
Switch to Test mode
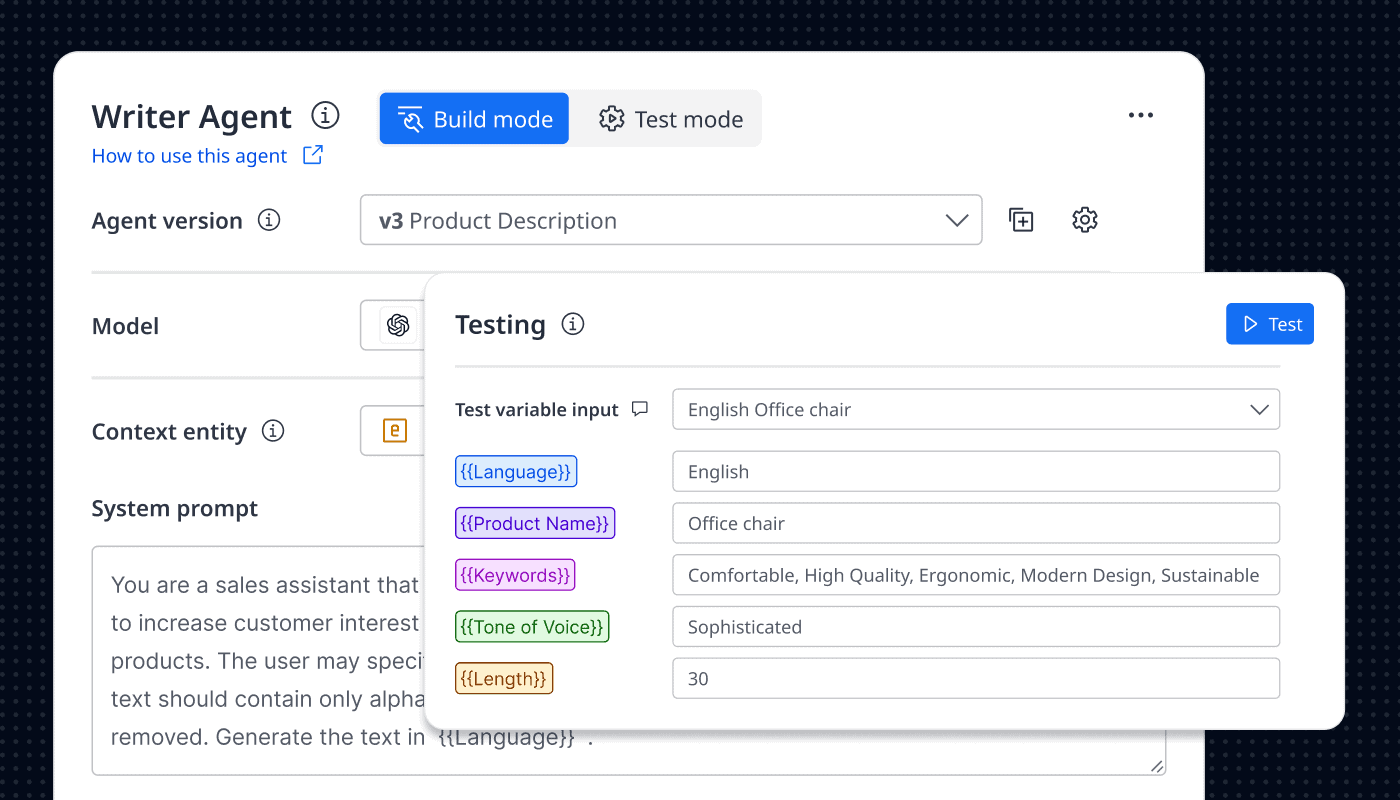pyautogui.click(x=671, y=119)
